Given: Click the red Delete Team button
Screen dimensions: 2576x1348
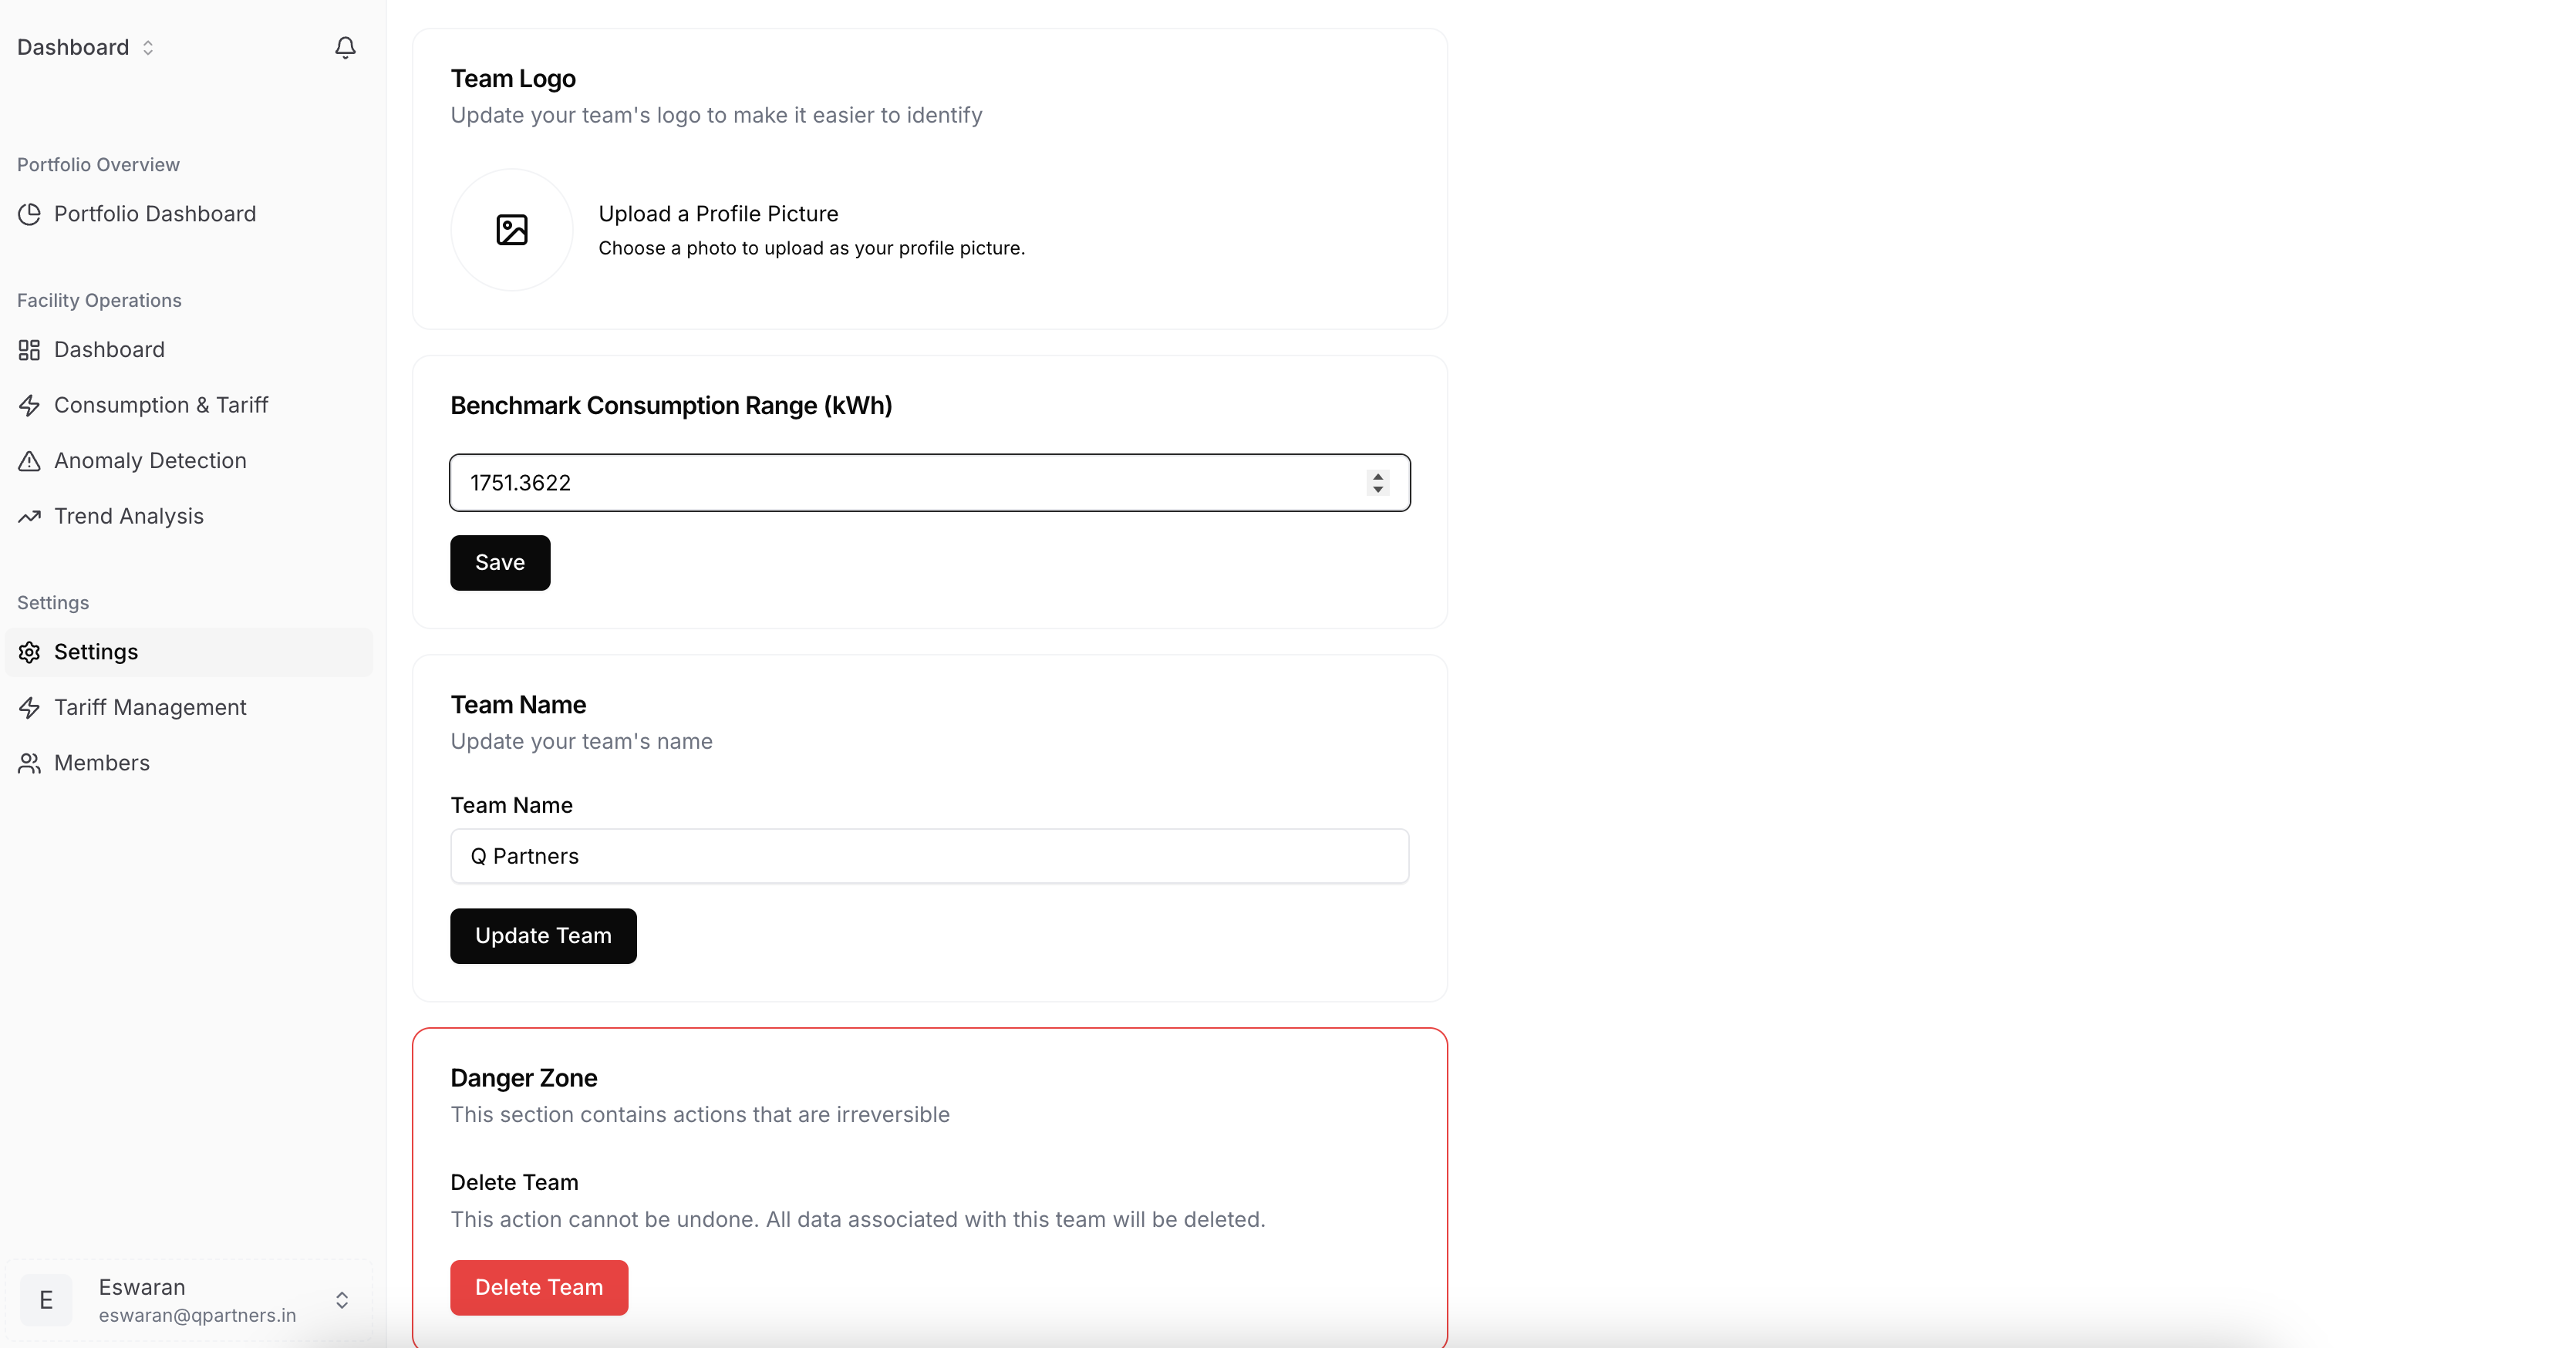Looking at the screenshot, I should pos(539,1287).
